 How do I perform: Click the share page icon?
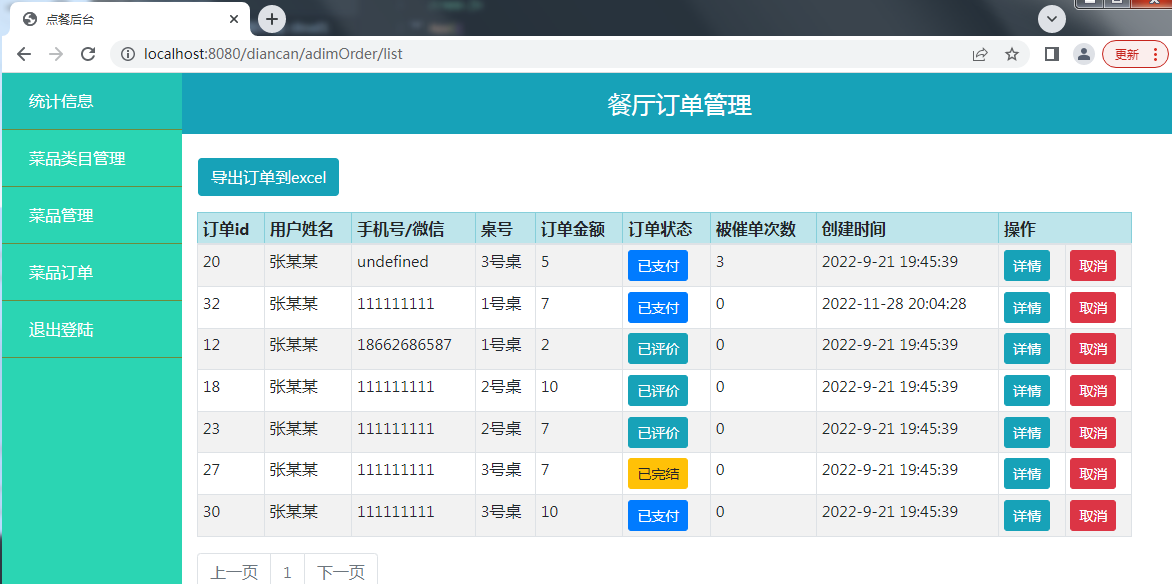coord(980,54)
